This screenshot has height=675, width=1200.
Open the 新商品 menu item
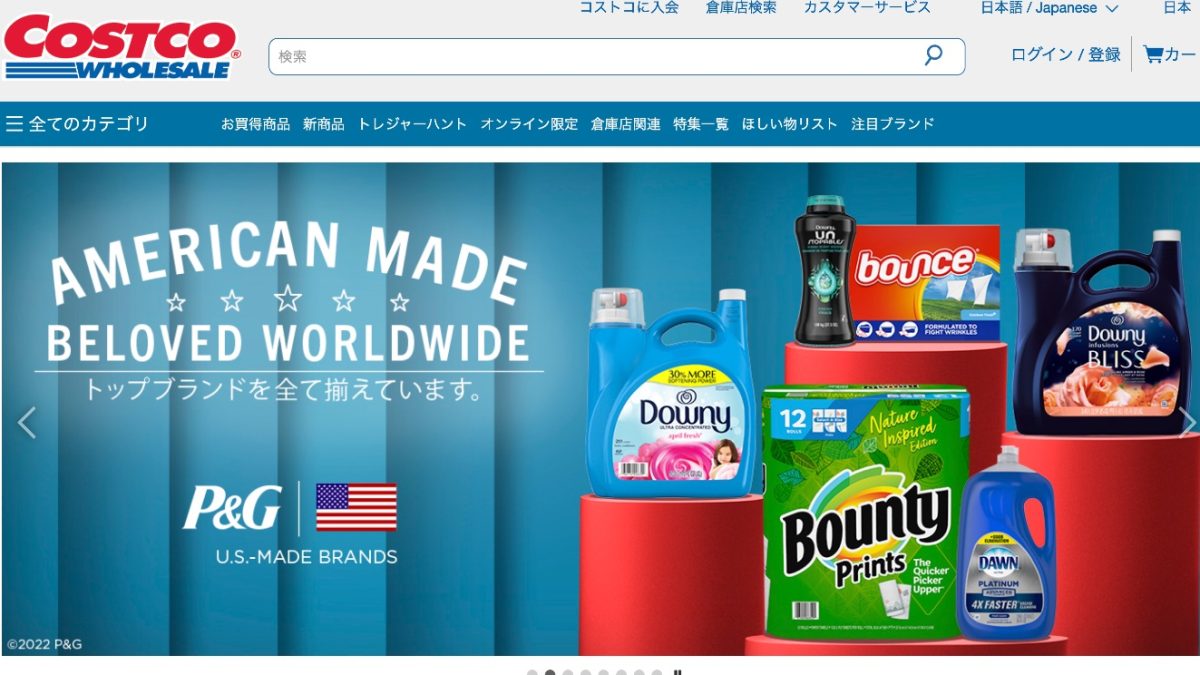[x=323, y=124]
